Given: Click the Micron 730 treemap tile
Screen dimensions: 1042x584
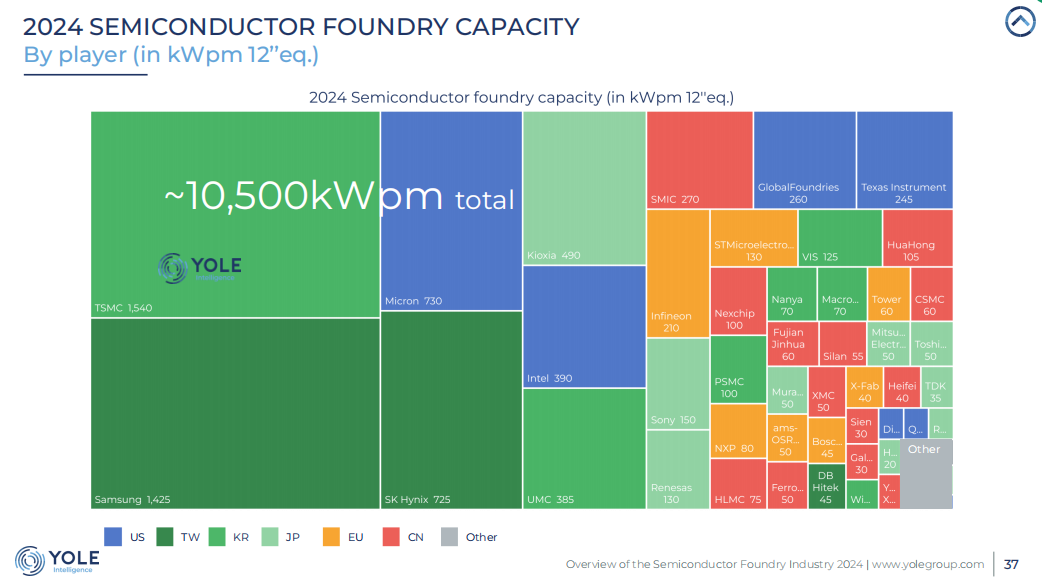Looking at the screenshot, I should (451, 211).
